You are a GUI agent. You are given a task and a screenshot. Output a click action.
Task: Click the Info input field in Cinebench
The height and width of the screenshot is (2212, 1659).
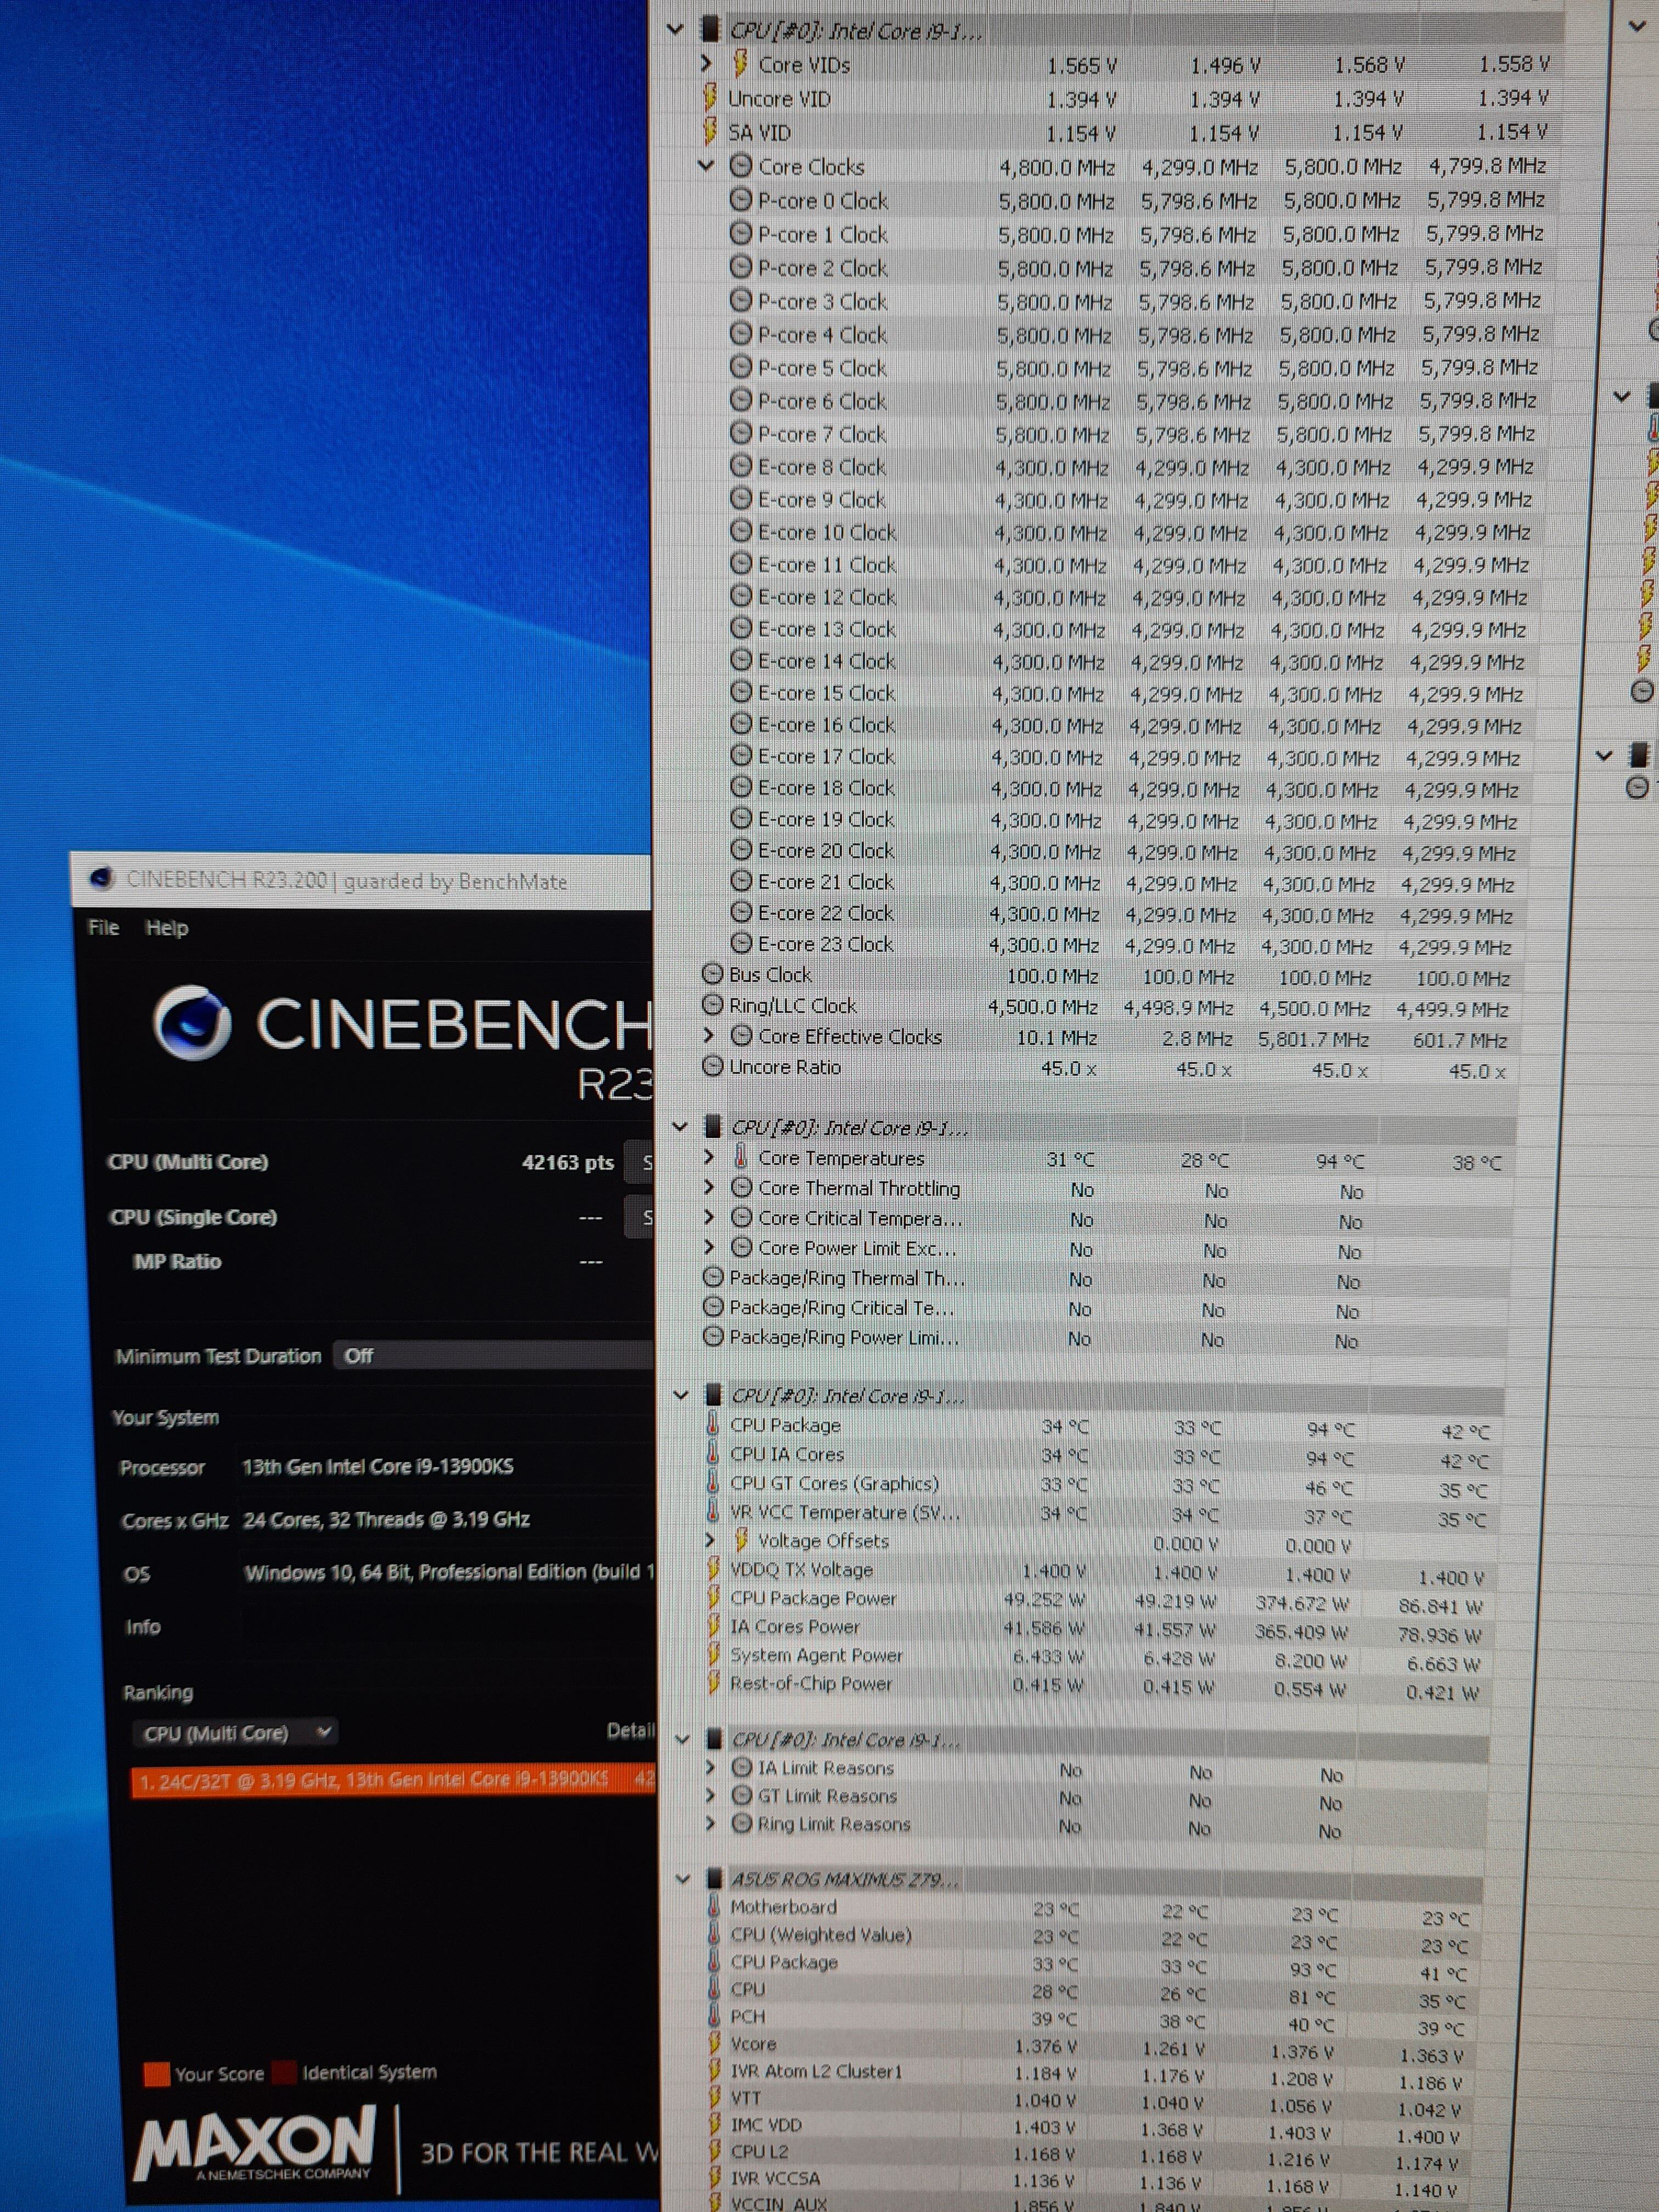click(x=447, y=1627)
